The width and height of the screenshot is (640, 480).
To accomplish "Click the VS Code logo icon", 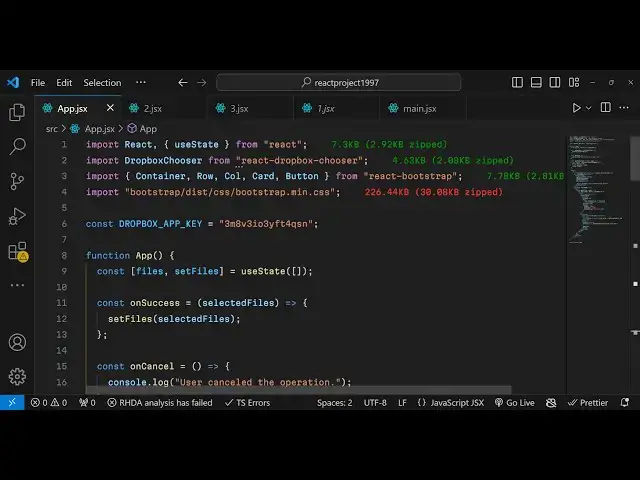I will click(x=13, y=82).
